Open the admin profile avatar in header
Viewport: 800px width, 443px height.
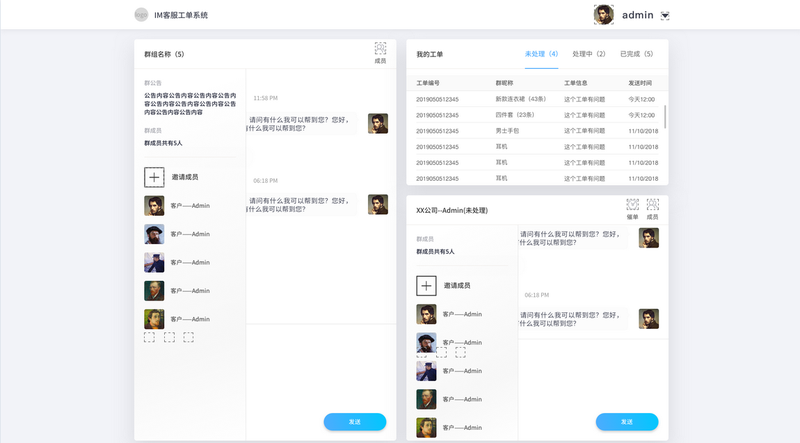click(x=604, y=15)
